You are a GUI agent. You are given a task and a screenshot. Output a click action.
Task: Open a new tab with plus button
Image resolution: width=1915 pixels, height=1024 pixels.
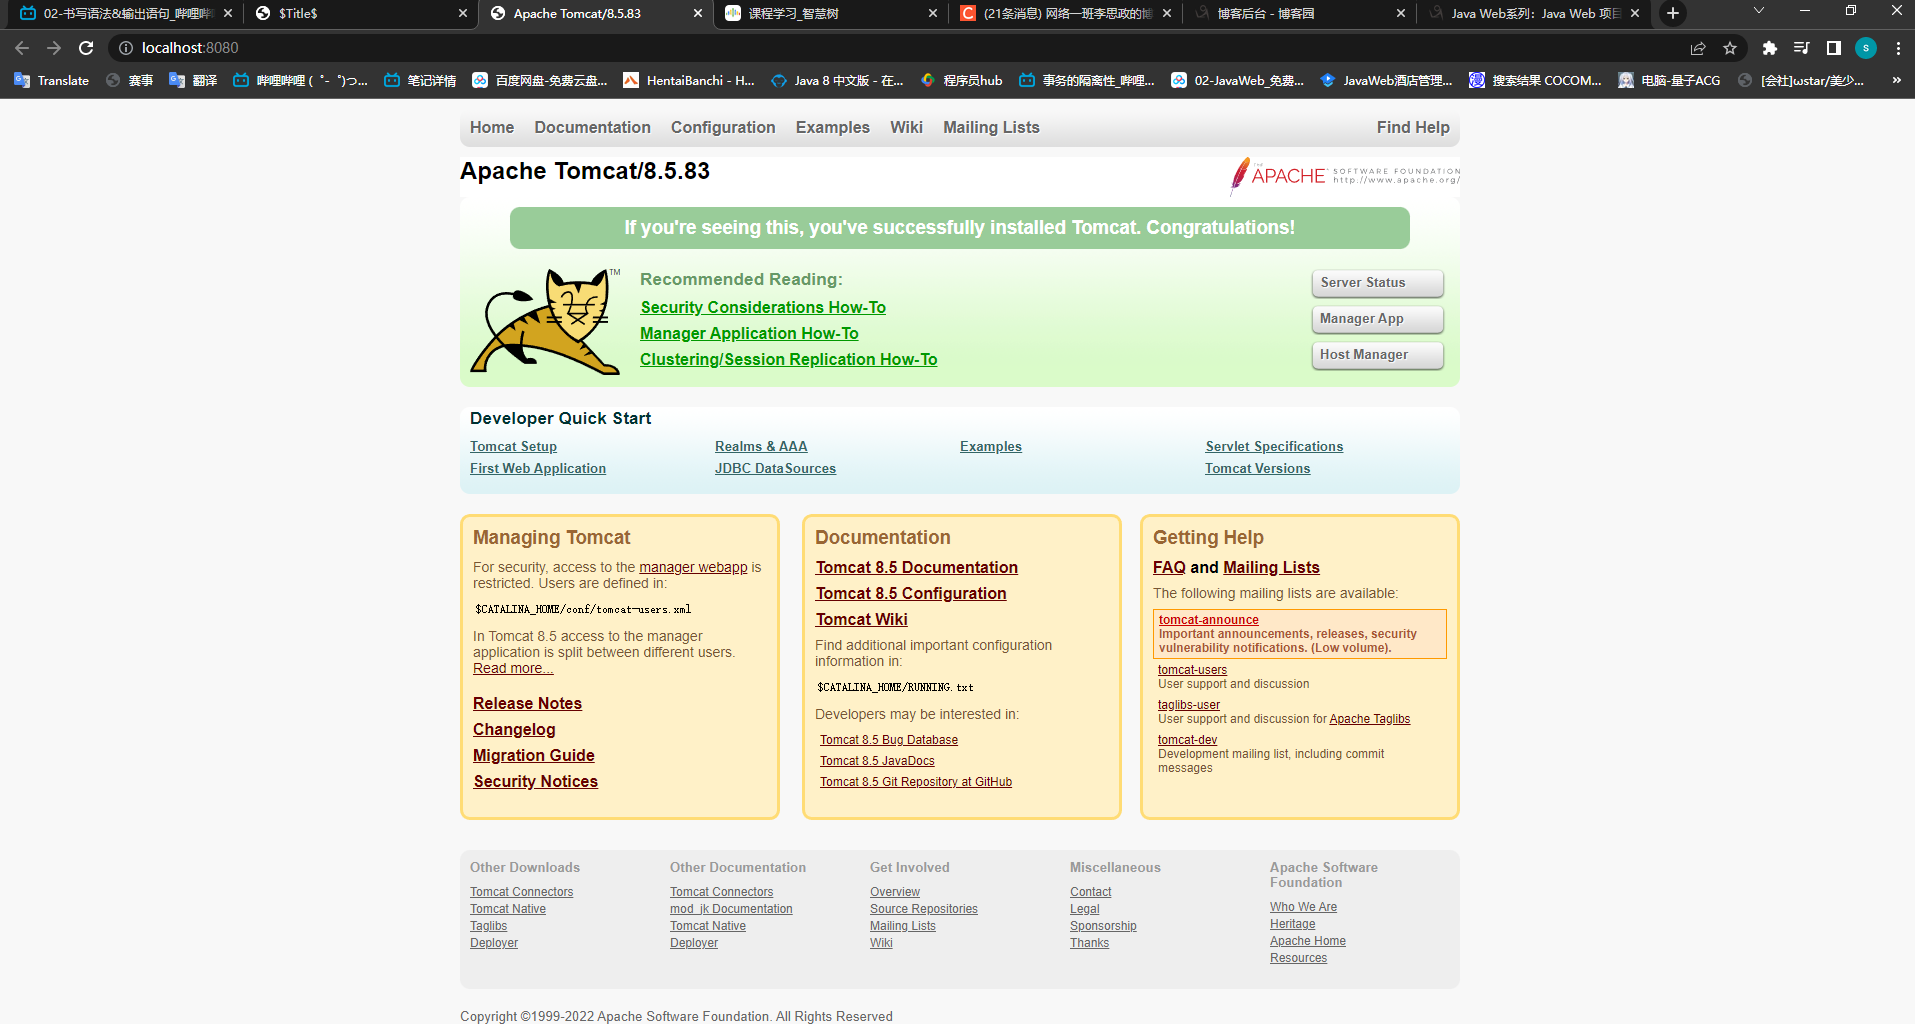1672,13
